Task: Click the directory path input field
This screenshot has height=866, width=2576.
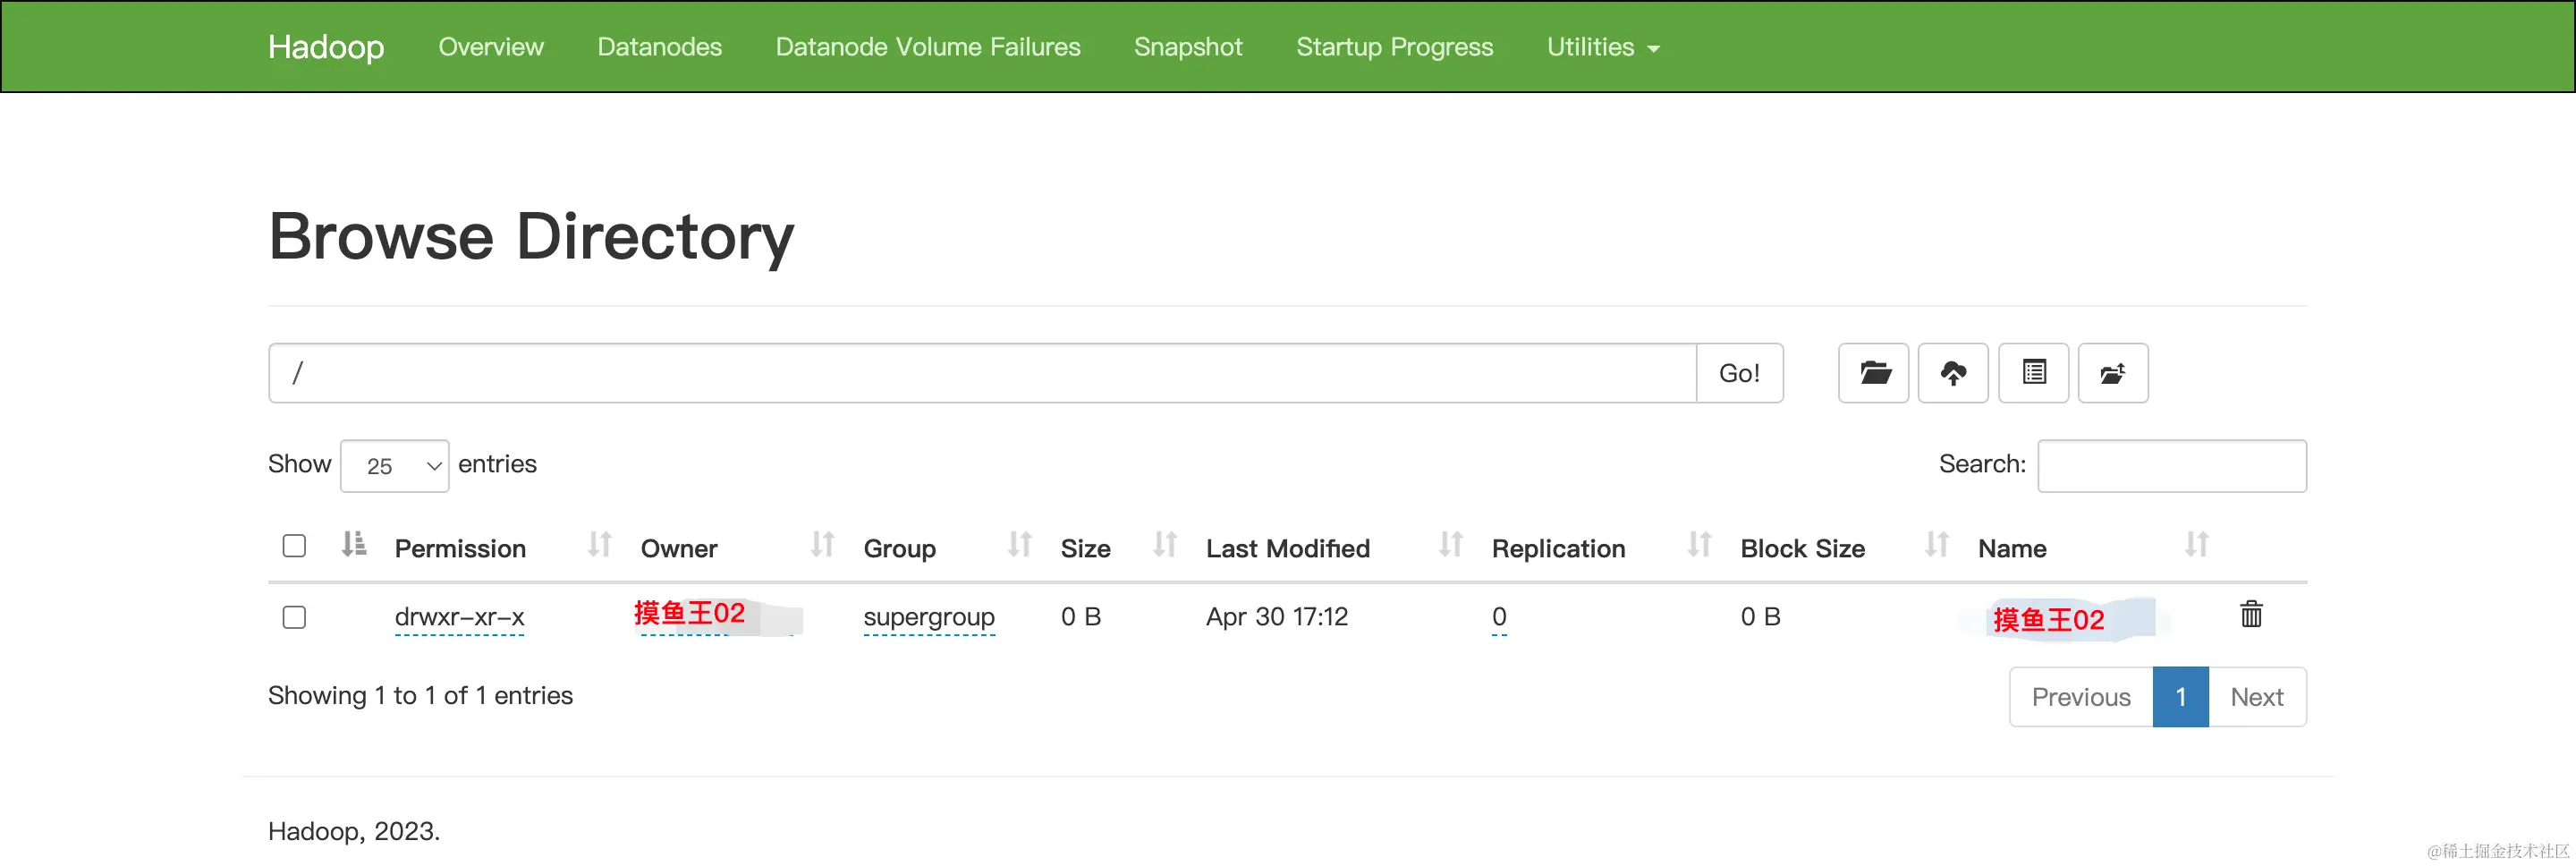Action: click(982, 373)
